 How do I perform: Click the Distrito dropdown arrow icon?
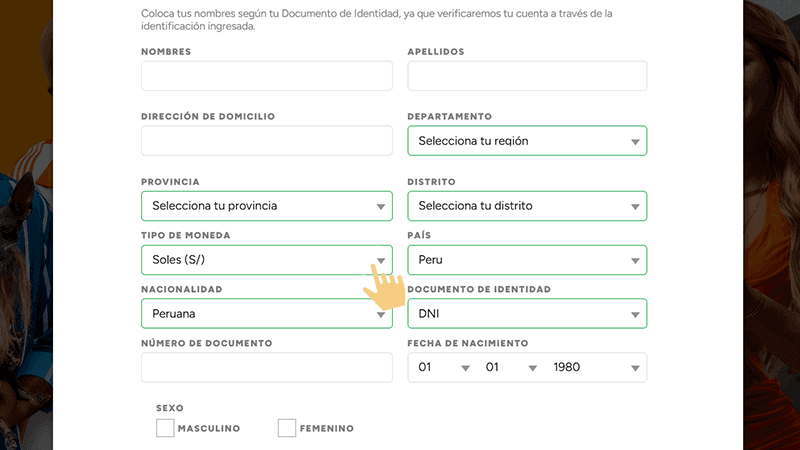(x=635, y=207)
